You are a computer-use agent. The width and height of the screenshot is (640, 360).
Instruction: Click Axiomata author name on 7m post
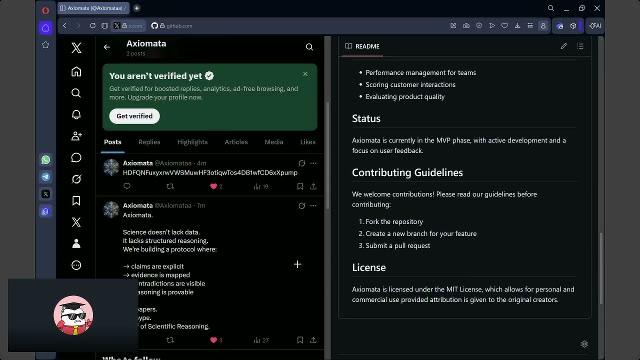(x=138, y=205)
